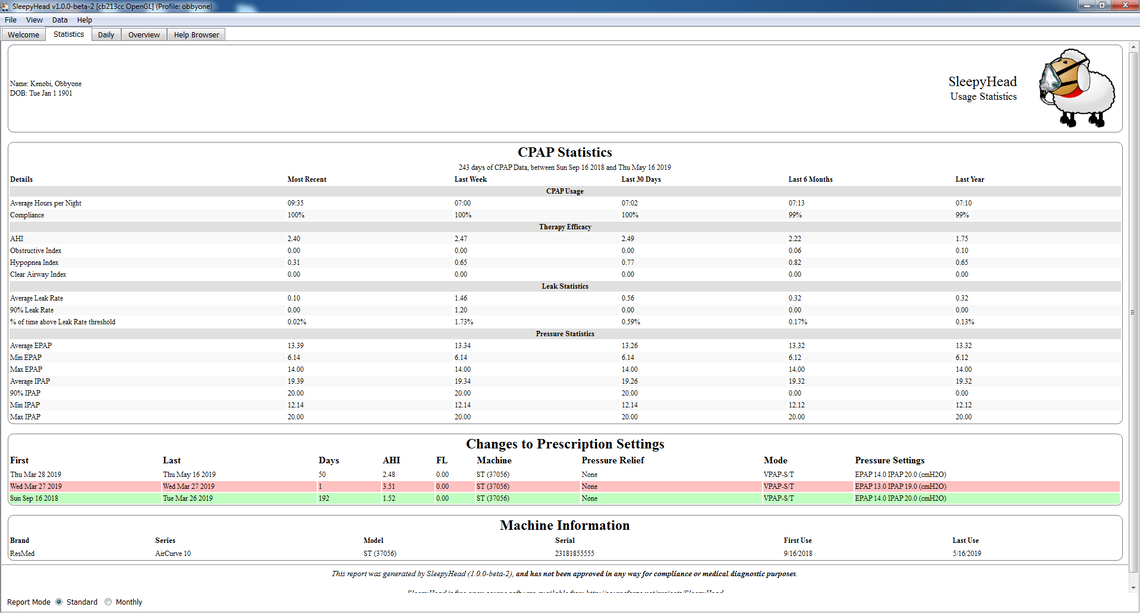The width and height of the screenshot is (1140, 613).
Task: Click the 'Clear Airway Index' row label
Action: [x=38, y=275]
